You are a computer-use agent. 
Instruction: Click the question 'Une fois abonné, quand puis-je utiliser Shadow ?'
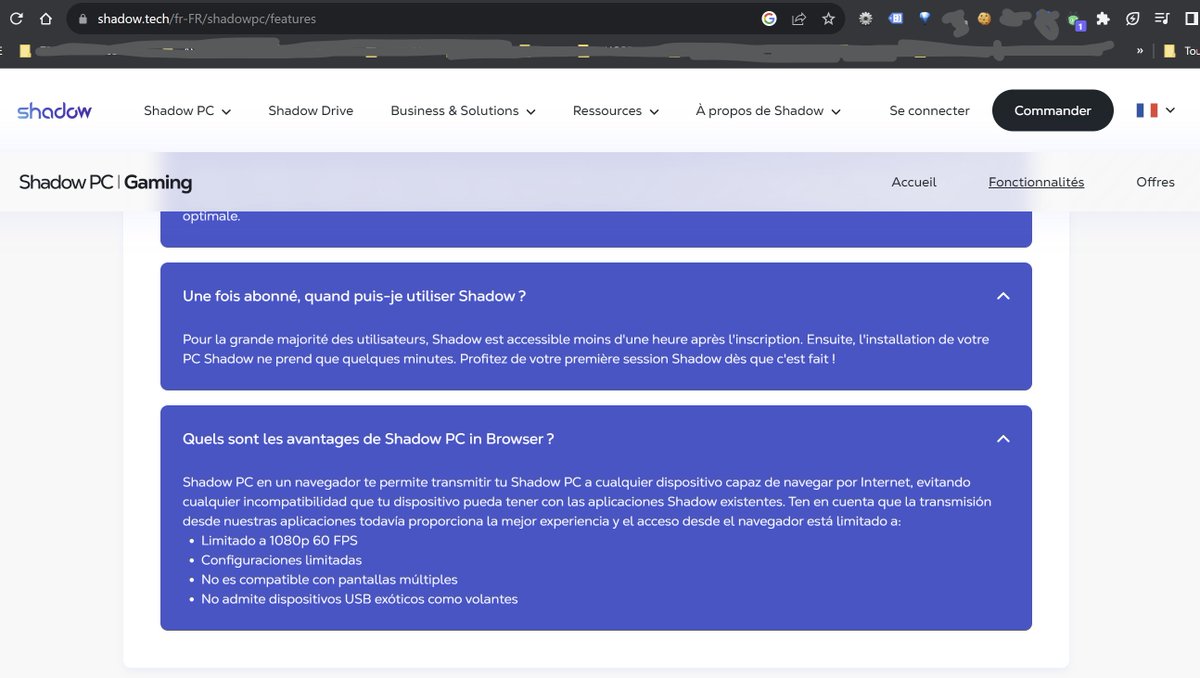(x=354, y=296)
